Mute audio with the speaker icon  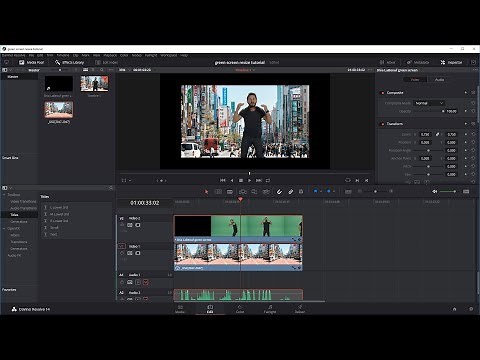point(434,191)
